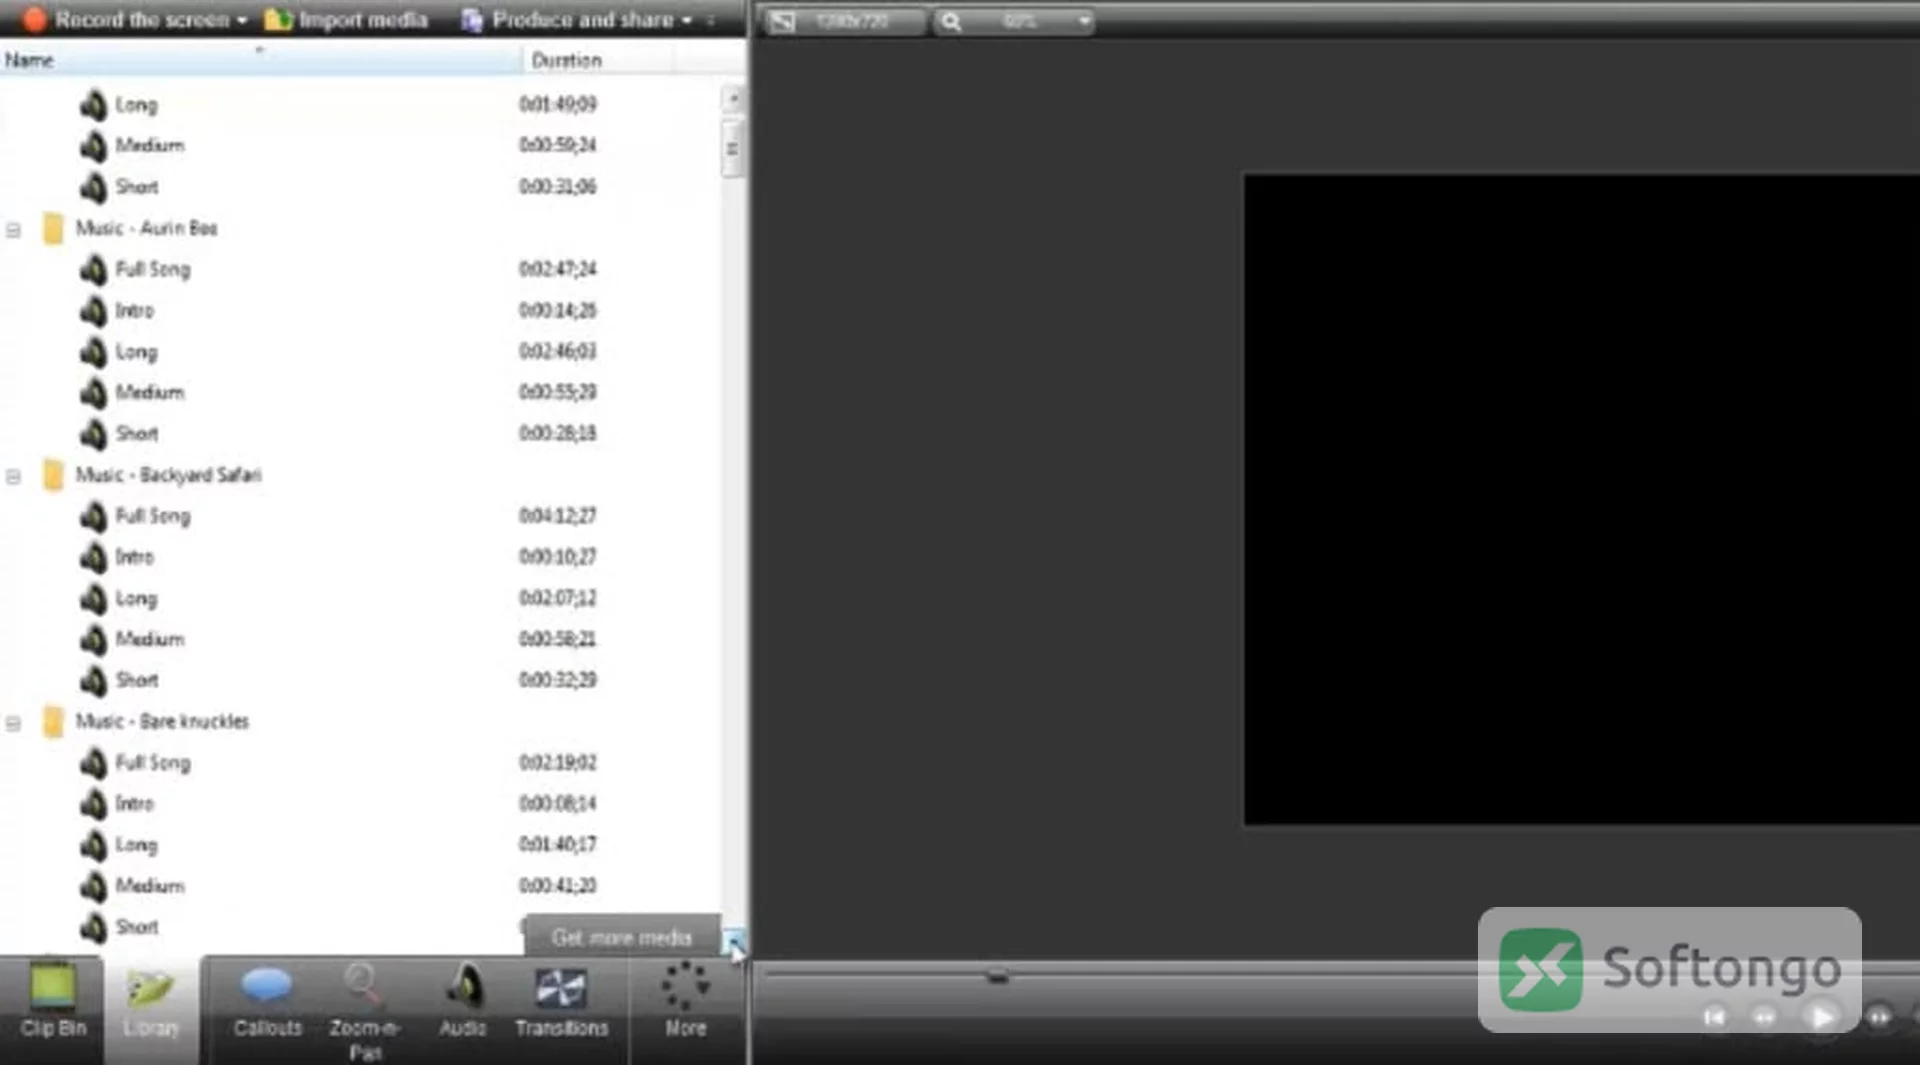Click the preview playback seek slider handle

point(997,975)
